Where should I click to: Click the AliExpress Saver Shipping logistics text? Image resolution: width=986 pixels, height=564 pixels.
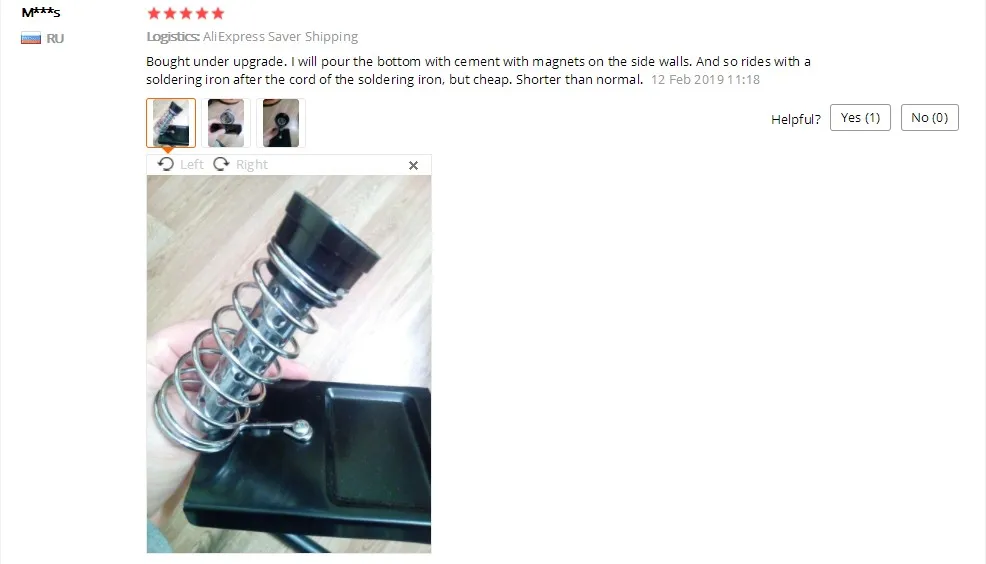(x=280, y=36)
